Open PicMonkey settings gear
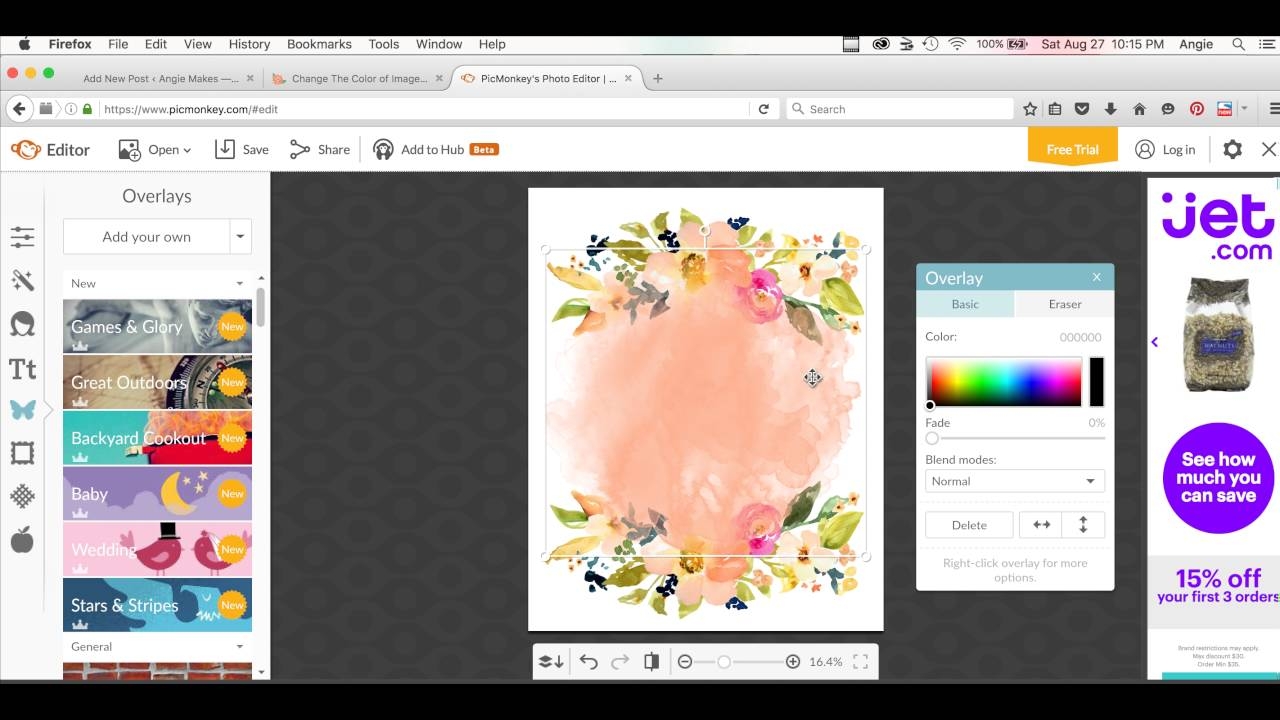This screenshot has width=1280, height=720. click(x=1232, y=149)
